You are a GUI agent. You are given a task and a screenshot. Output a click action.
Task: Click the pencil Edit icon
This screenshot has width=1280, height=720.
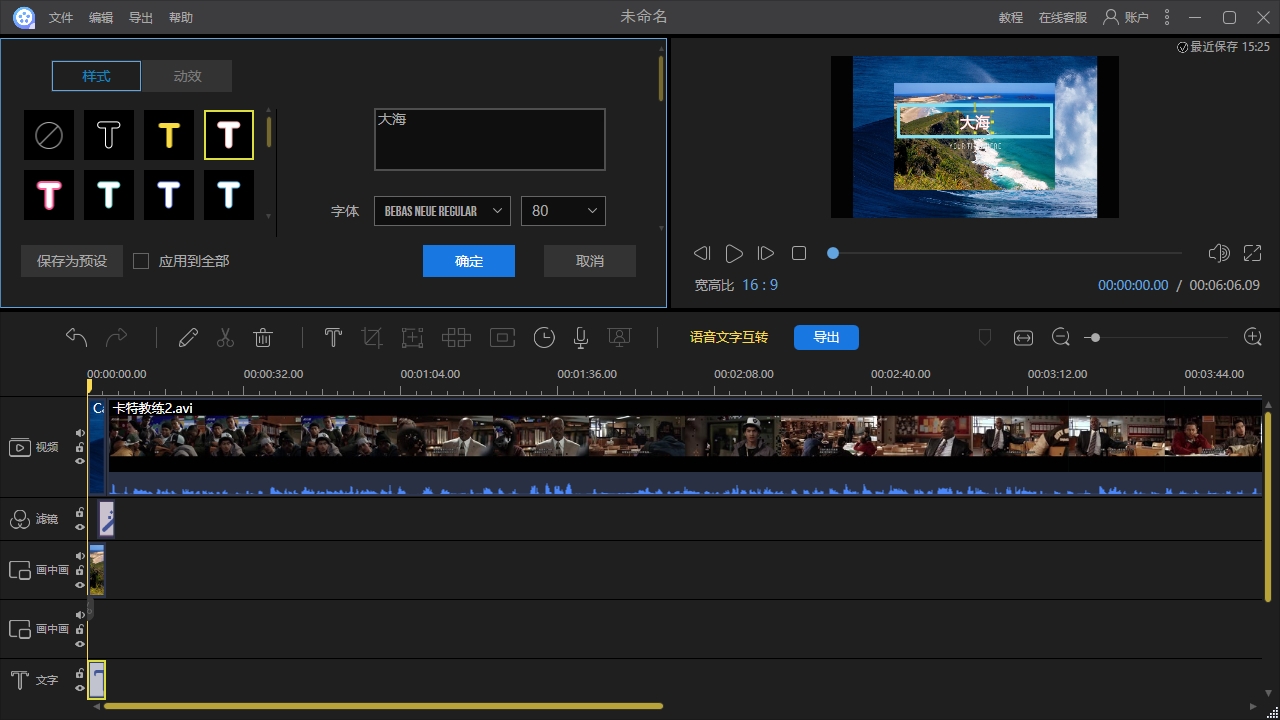188,338
